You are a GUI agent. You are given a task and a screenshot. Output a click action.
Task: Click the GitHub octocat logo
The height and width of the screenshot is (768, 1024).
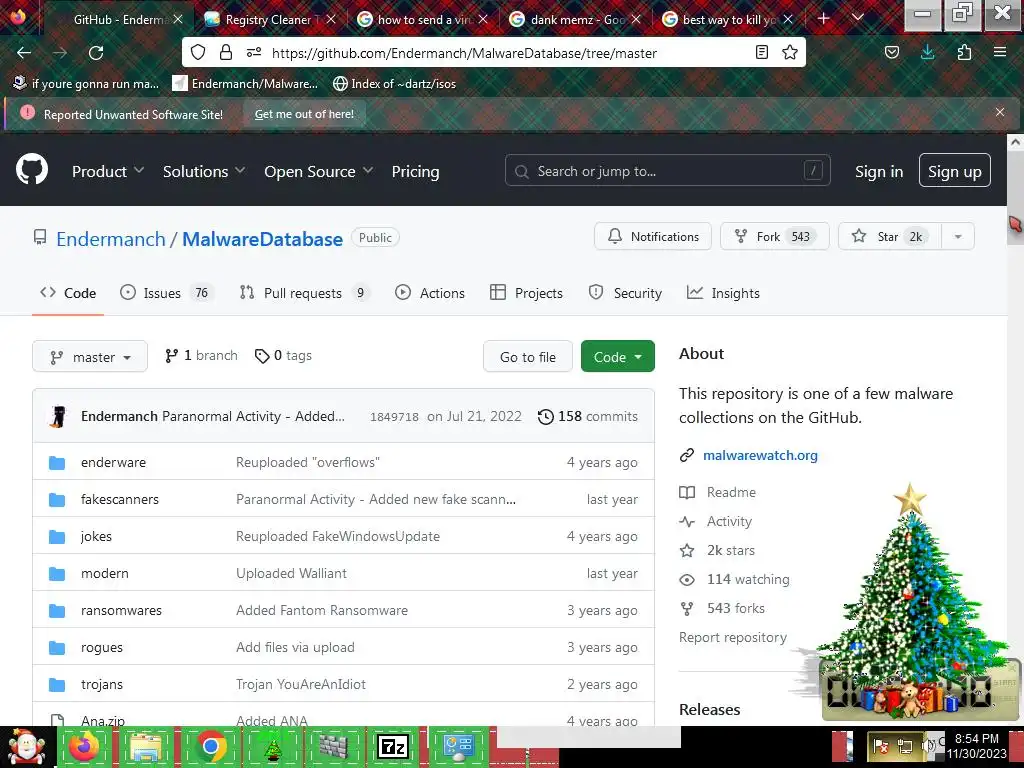(x=32, y=170)
